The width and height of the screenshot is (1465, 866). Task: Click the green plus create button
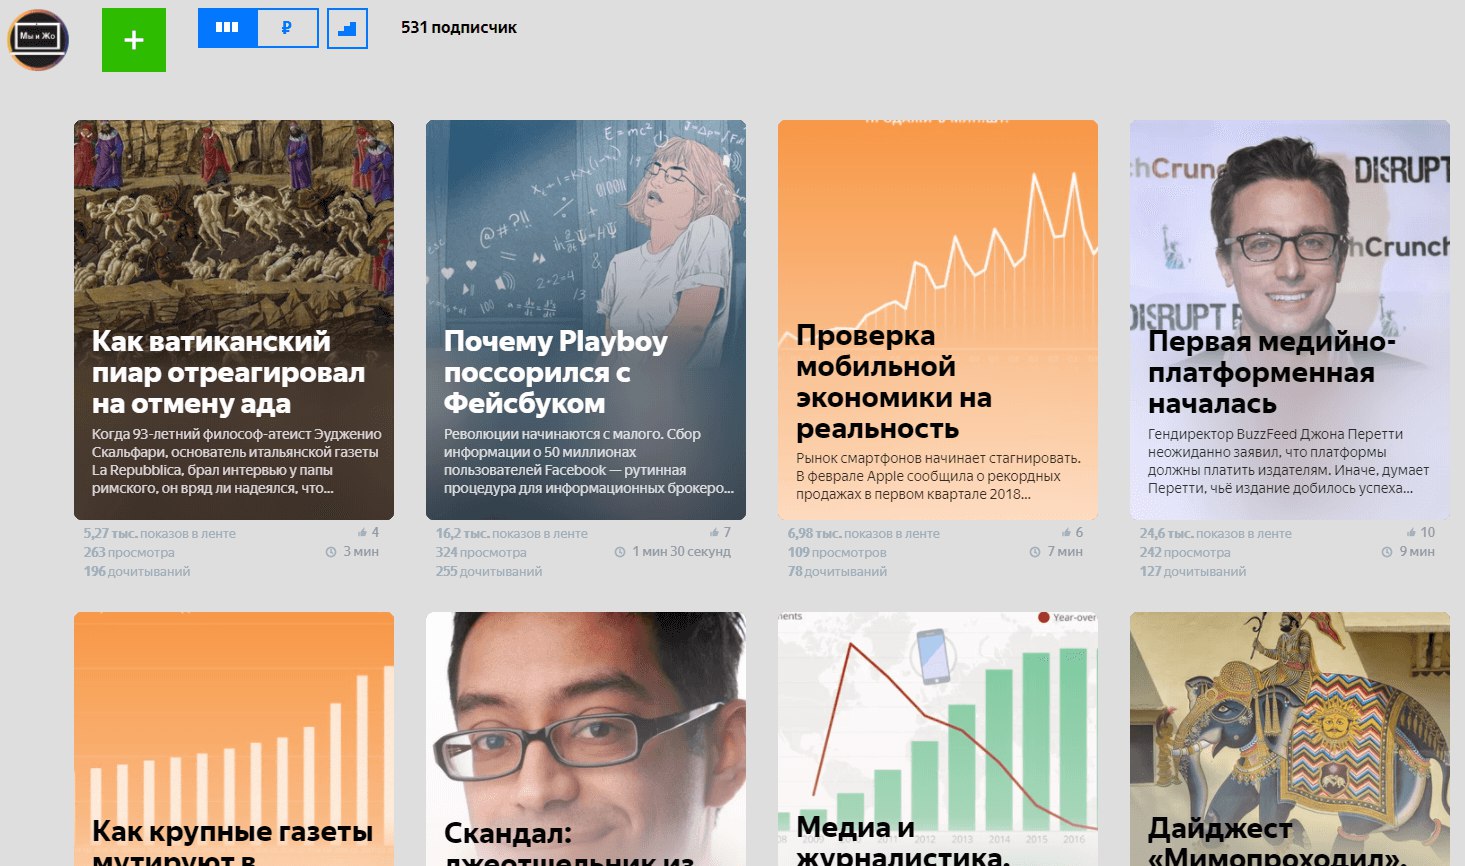point(134,40)
